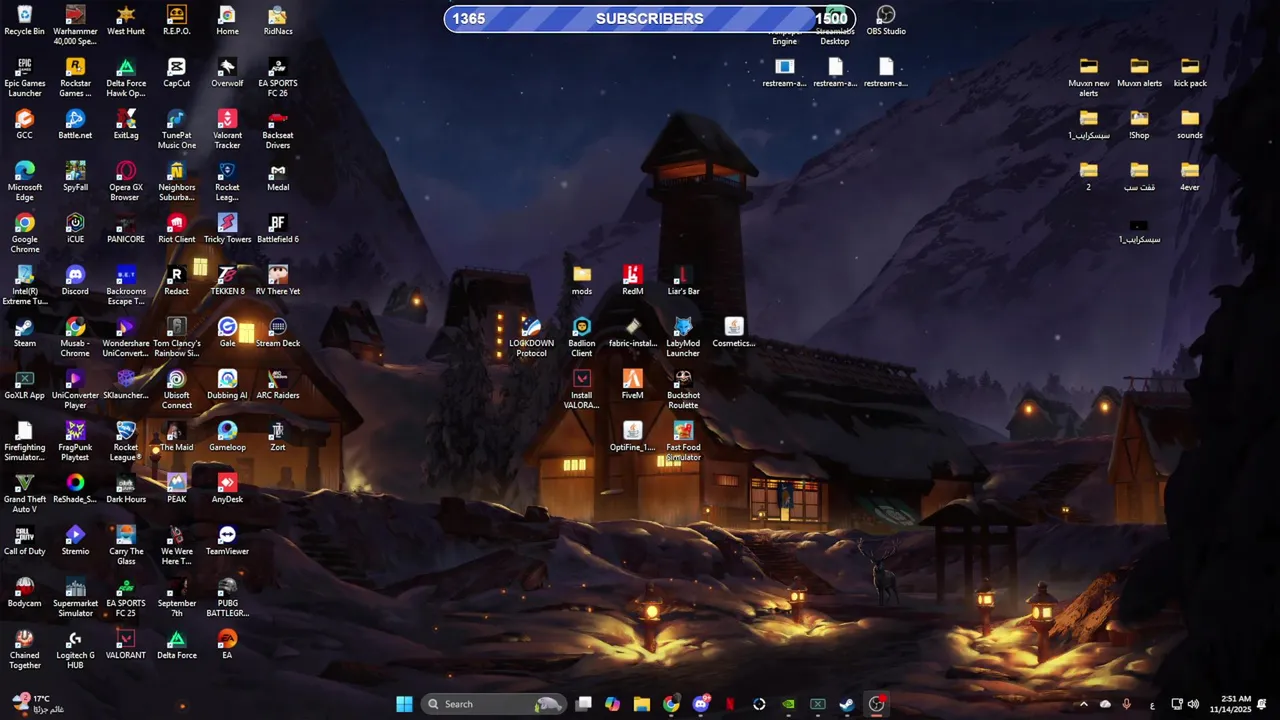The width and height of the screenshot is (1280, 720).
Task: Select the ExitLag desktop icon
Action: click(x=126, y=124)
